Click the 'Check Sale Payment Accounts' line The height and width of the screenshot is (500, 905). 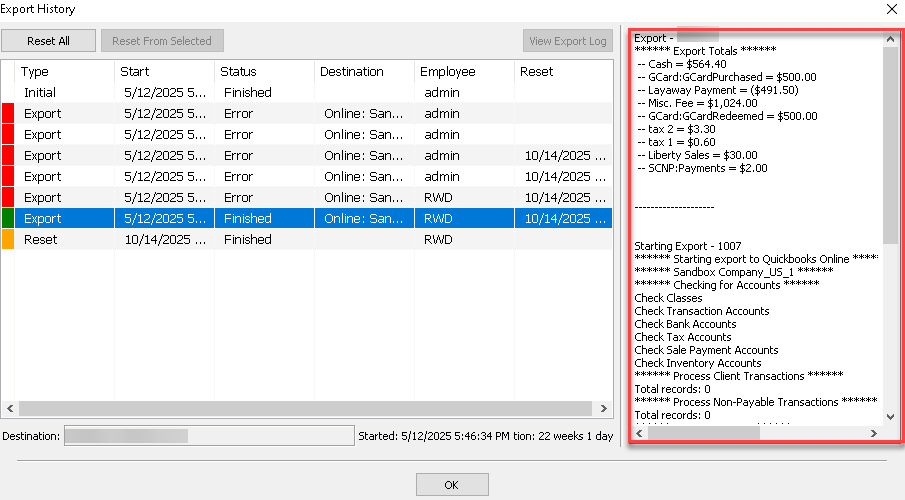pos(706,350)
